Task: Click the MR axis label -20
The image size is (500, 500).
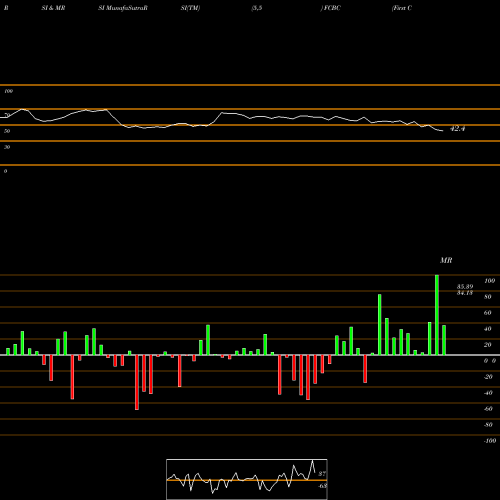Action: click(x=488, y=377)
